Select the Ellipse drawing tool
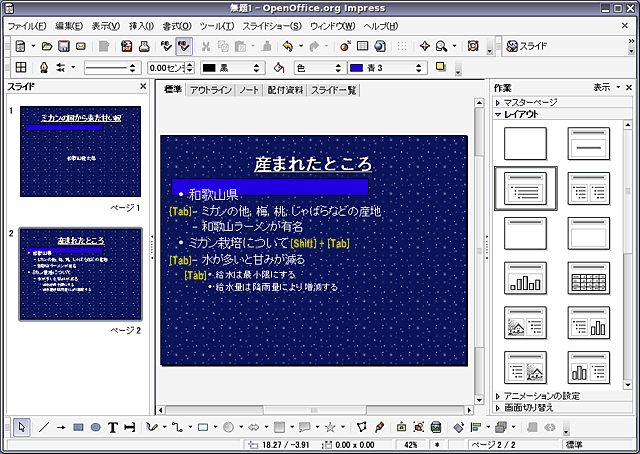The height and width of the screenshot is (454, 640). 96,427
